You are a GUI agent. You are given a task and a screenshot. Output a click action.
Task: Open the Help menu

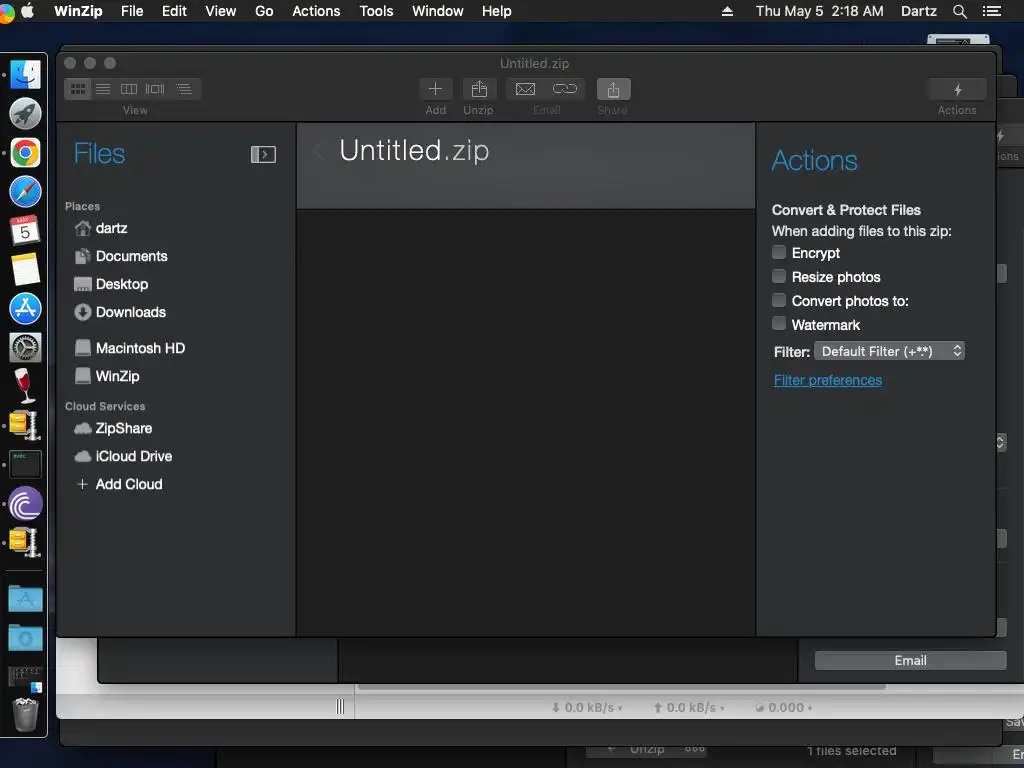point(496,11)
